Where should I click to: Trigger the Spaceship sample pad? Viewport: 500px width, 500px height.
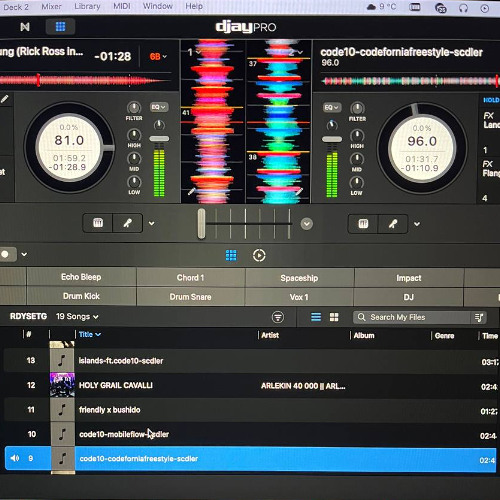[299, 278]
